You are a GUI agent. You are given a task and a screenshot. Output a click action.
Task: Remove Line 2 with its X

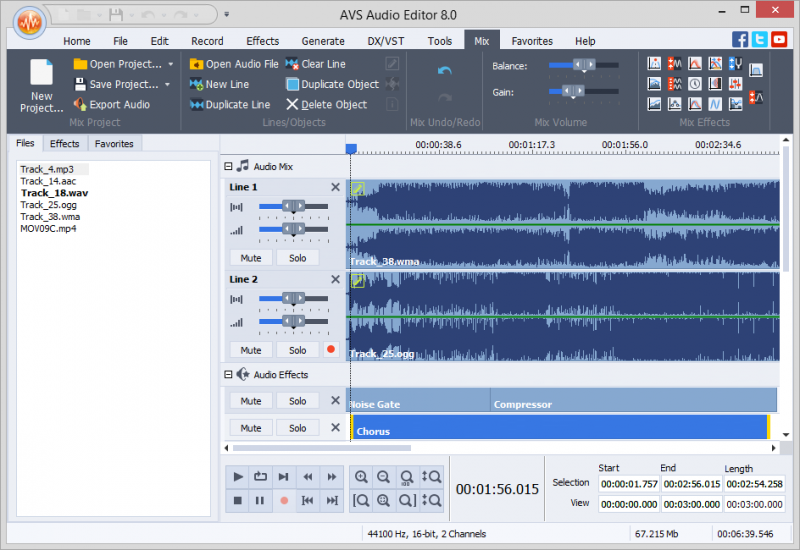tap(335, 280)
